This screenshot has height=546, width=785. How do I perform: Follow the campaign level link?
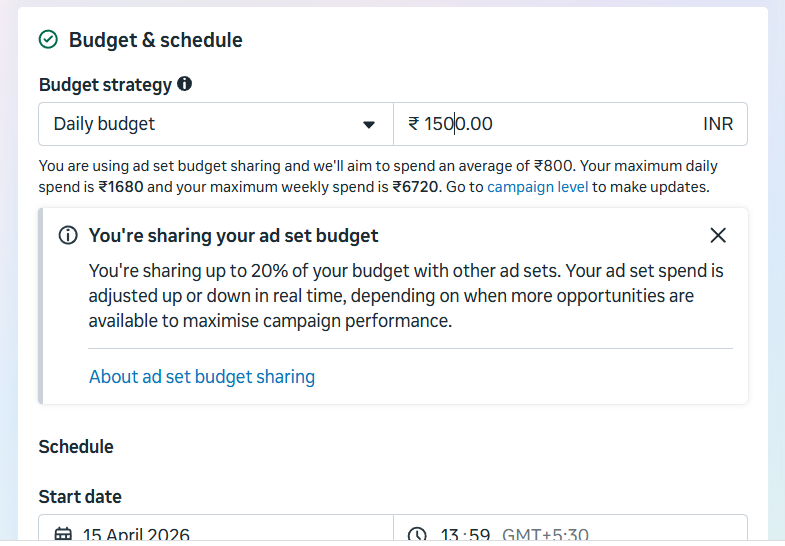pos(538,187)
